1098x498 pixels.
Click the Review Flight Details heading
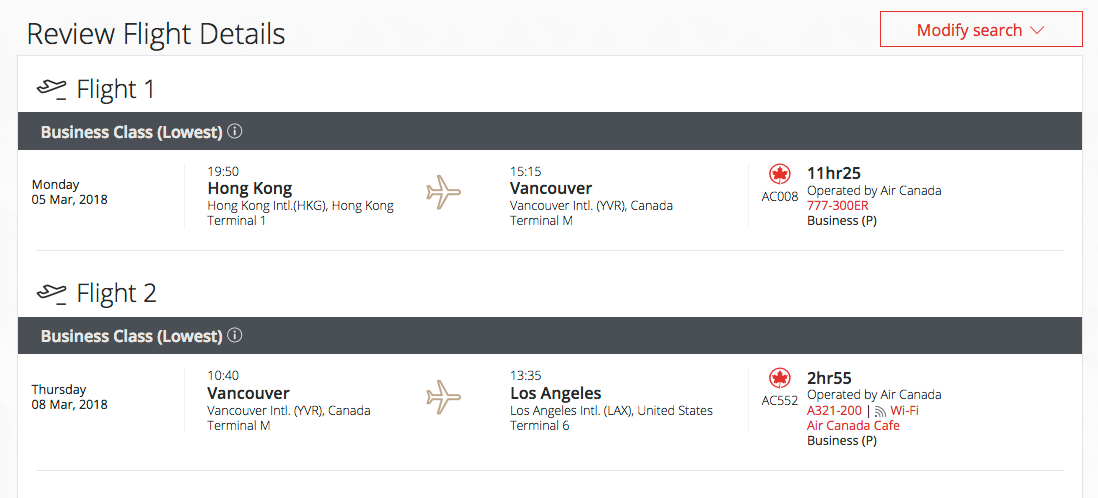(x=155, y=34)
